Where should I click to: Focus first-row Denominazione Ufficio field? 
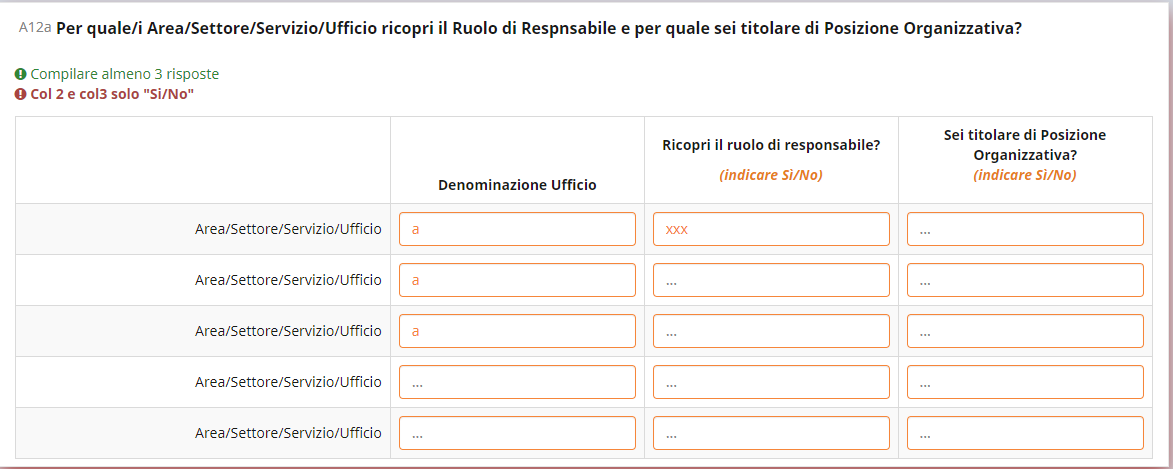(x=517, y=229)
